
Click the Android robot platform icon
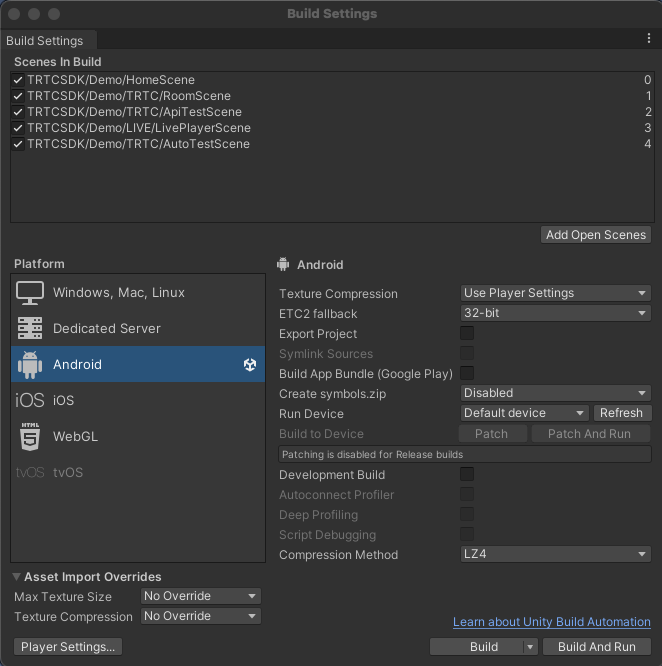click(30, 365)
